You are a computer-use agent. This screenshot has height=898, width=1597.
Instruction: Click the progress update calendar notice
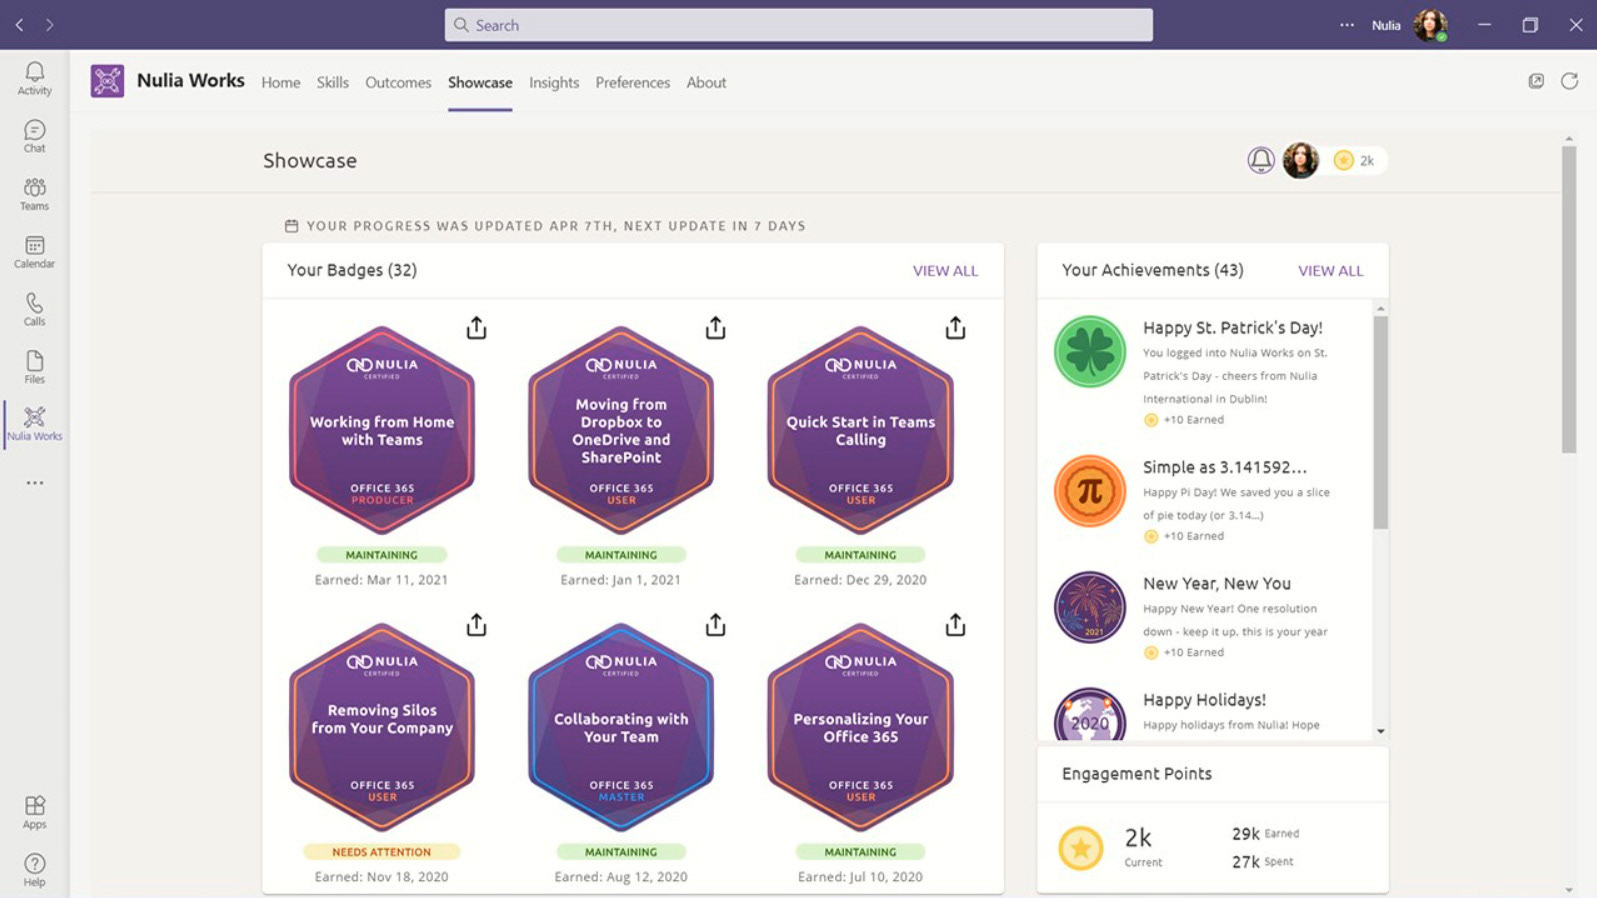tap(545, 226)
